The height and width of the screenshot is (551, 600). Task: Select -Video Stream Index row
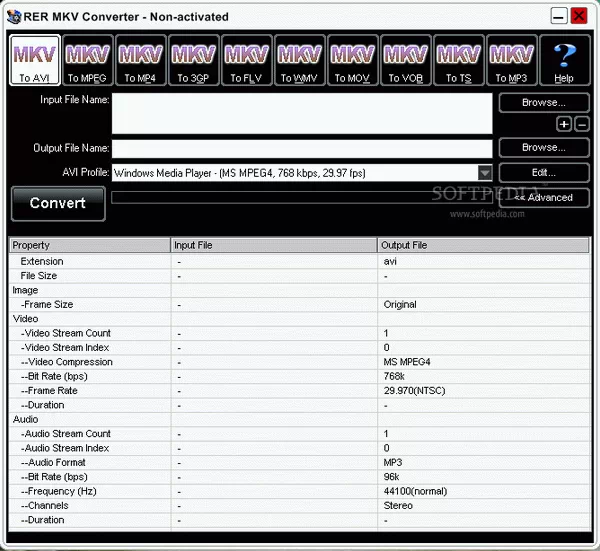tap(300, 348)
